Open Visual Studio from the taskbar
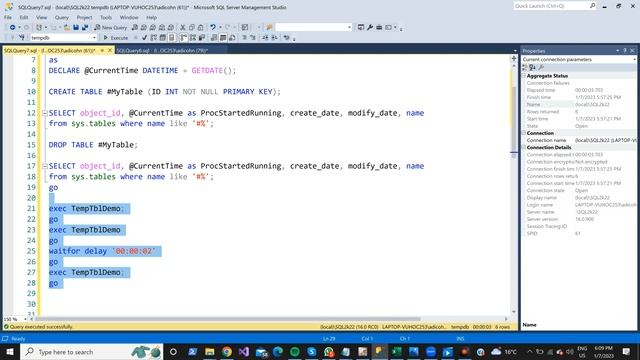The width and height of the screenshot is (640, 360). click(244, 352)
